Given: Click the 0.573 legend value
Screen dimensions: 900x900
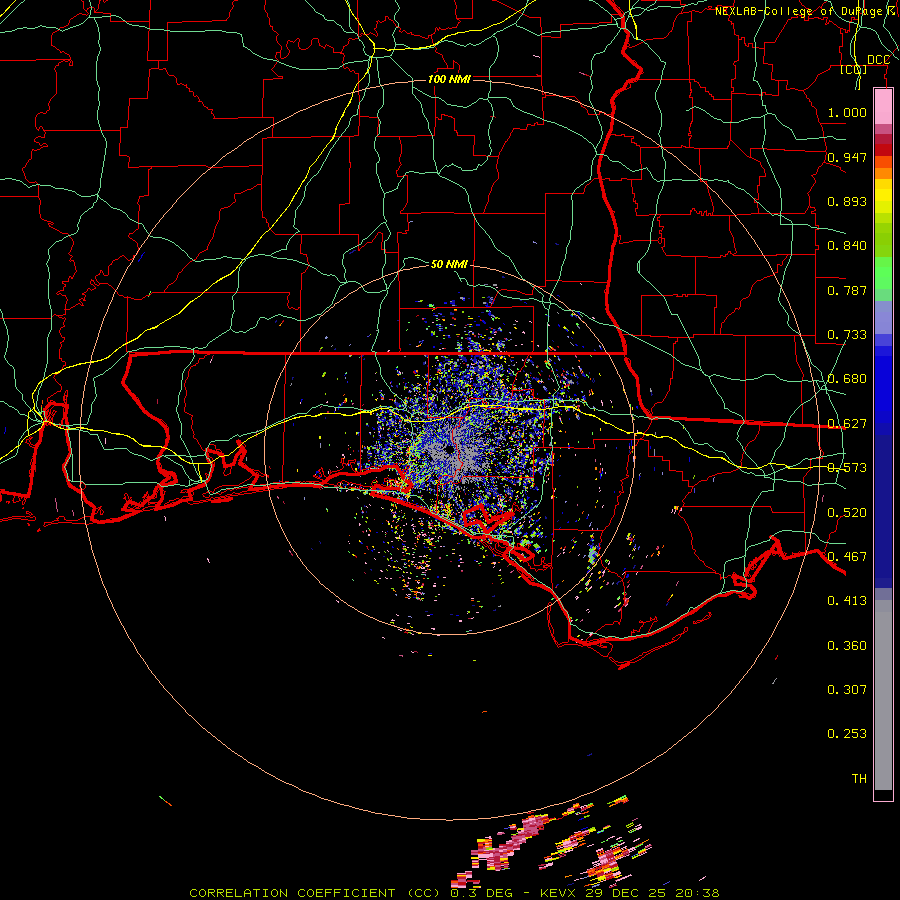Looking at the screenshot, I should click(847, 468).
